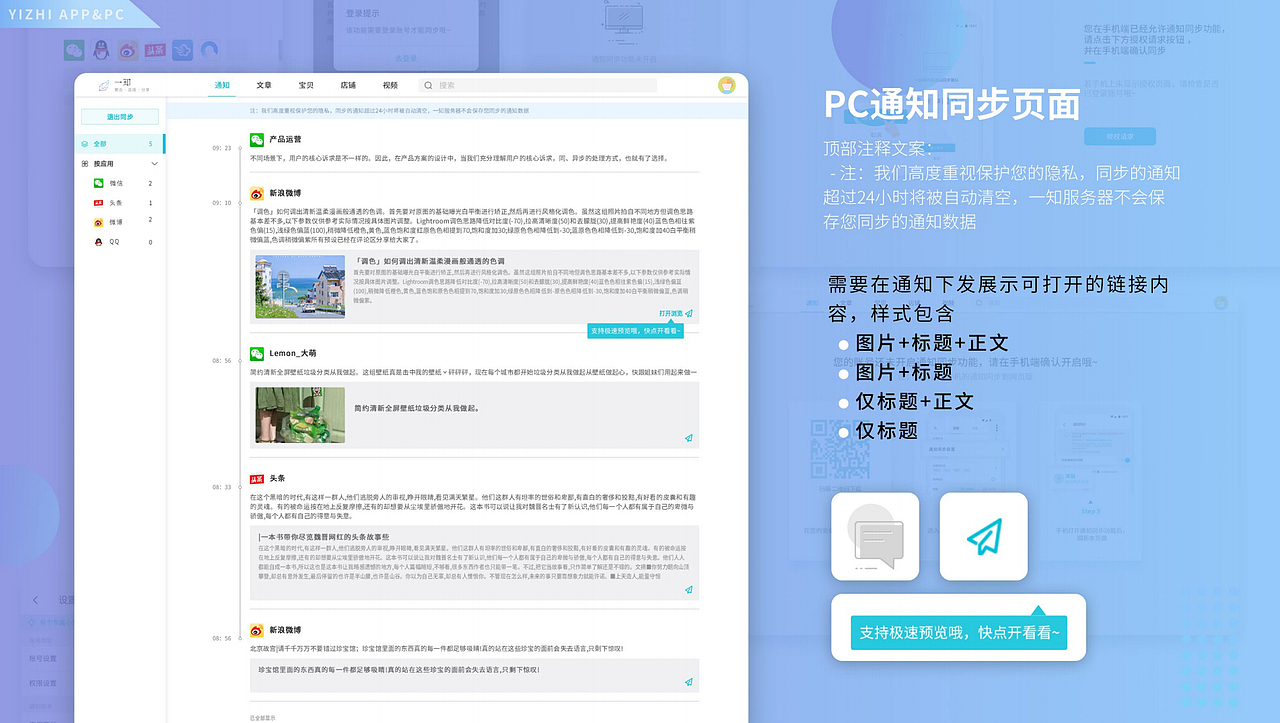Click the paper plane in the 珍宝馆 card
1280x723 pixels.
click(689, 682)
